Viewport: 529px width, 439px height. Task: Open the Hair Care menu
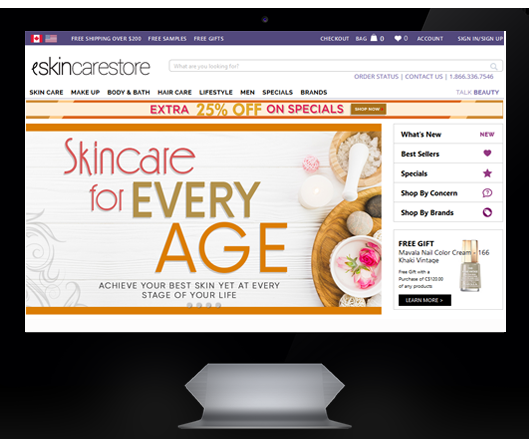174,92
